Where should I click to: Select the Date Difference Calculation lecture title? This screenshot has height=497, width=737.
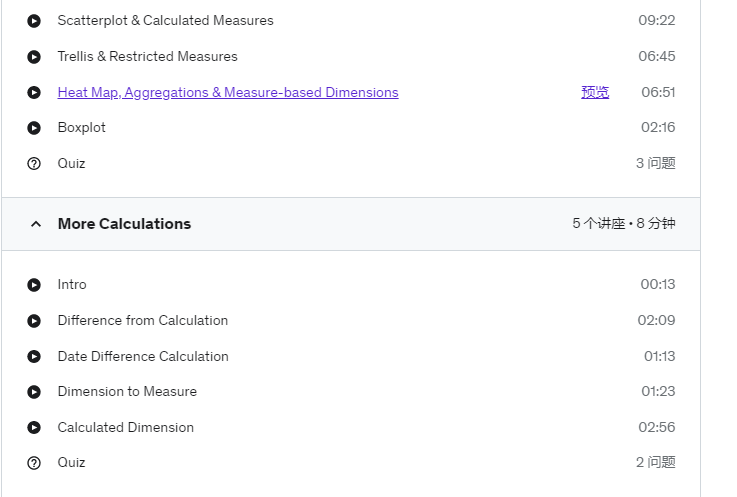point(143,356)
